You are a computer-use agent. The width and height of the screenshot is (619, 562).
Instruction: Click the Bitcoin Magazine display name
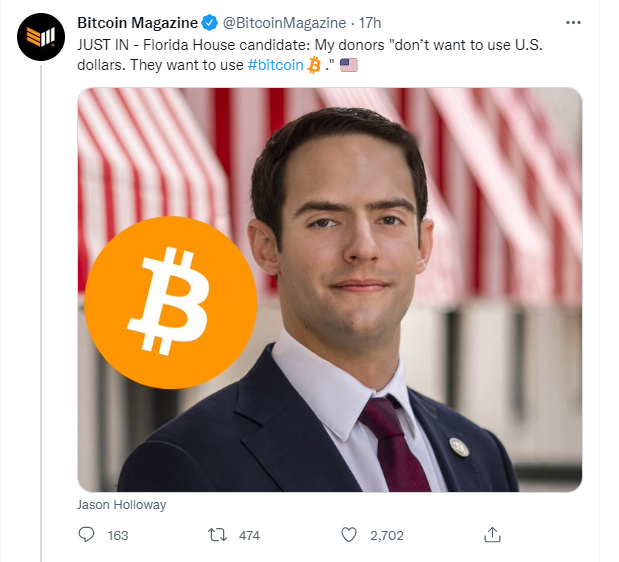[137, 23]
